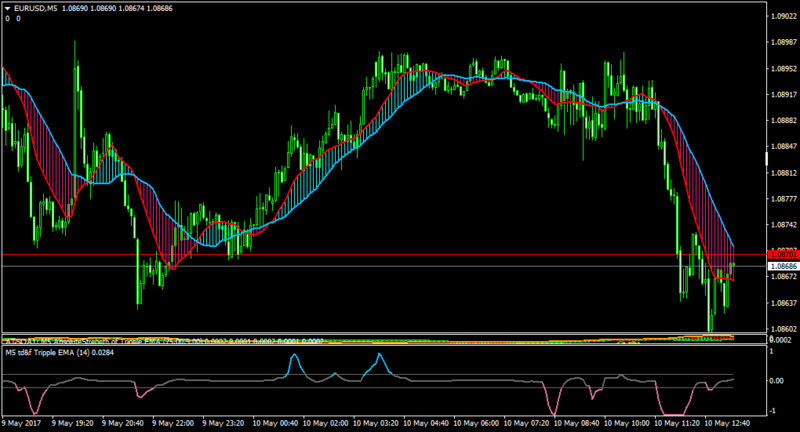800x432 pixels.
Task: Click the 10 May 12:40 time axis label
Action: (727, 423)
